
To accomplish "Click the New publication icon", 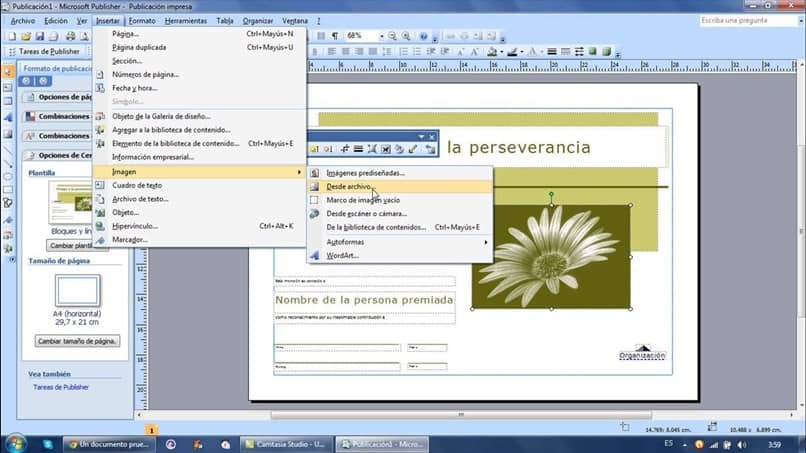I will coord(12,36).
